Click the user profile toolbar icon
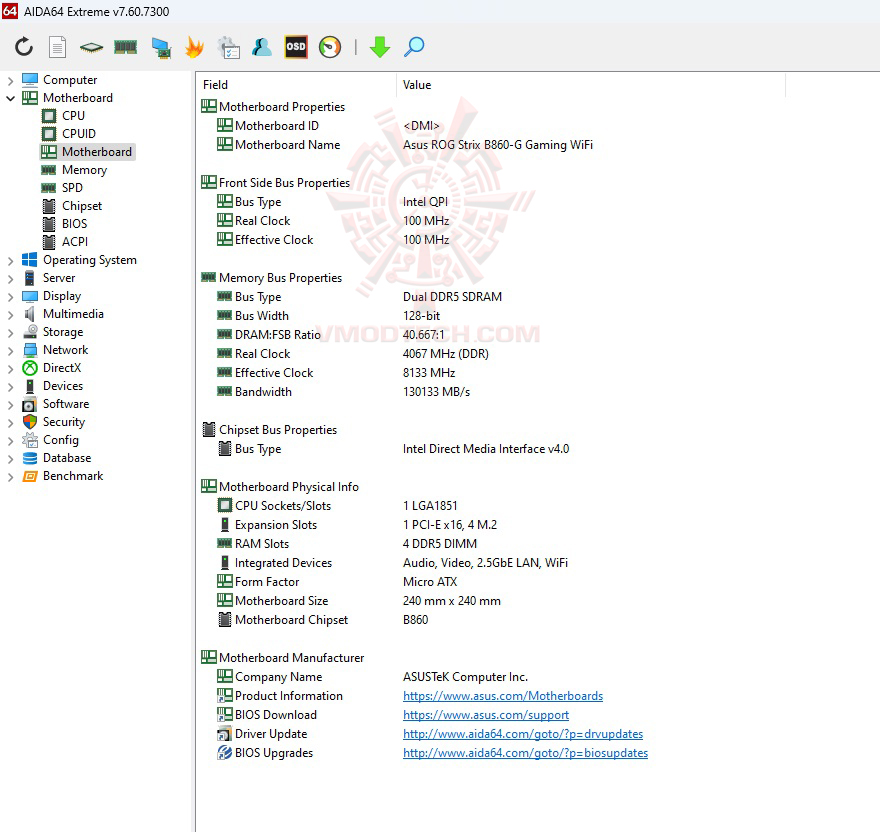880x832 pixels. pyautogui.click(x=262, y=47)
